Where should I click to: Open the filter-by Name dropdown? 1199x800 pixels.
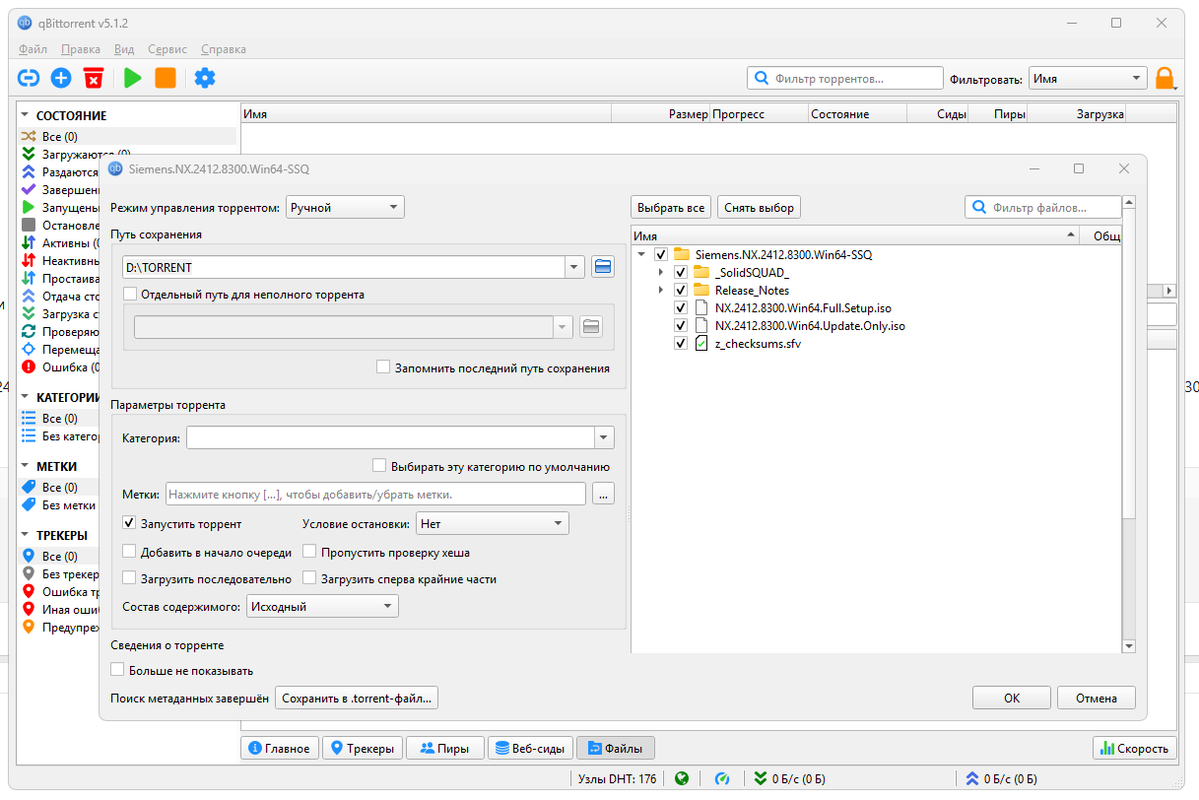point(1087,78)
